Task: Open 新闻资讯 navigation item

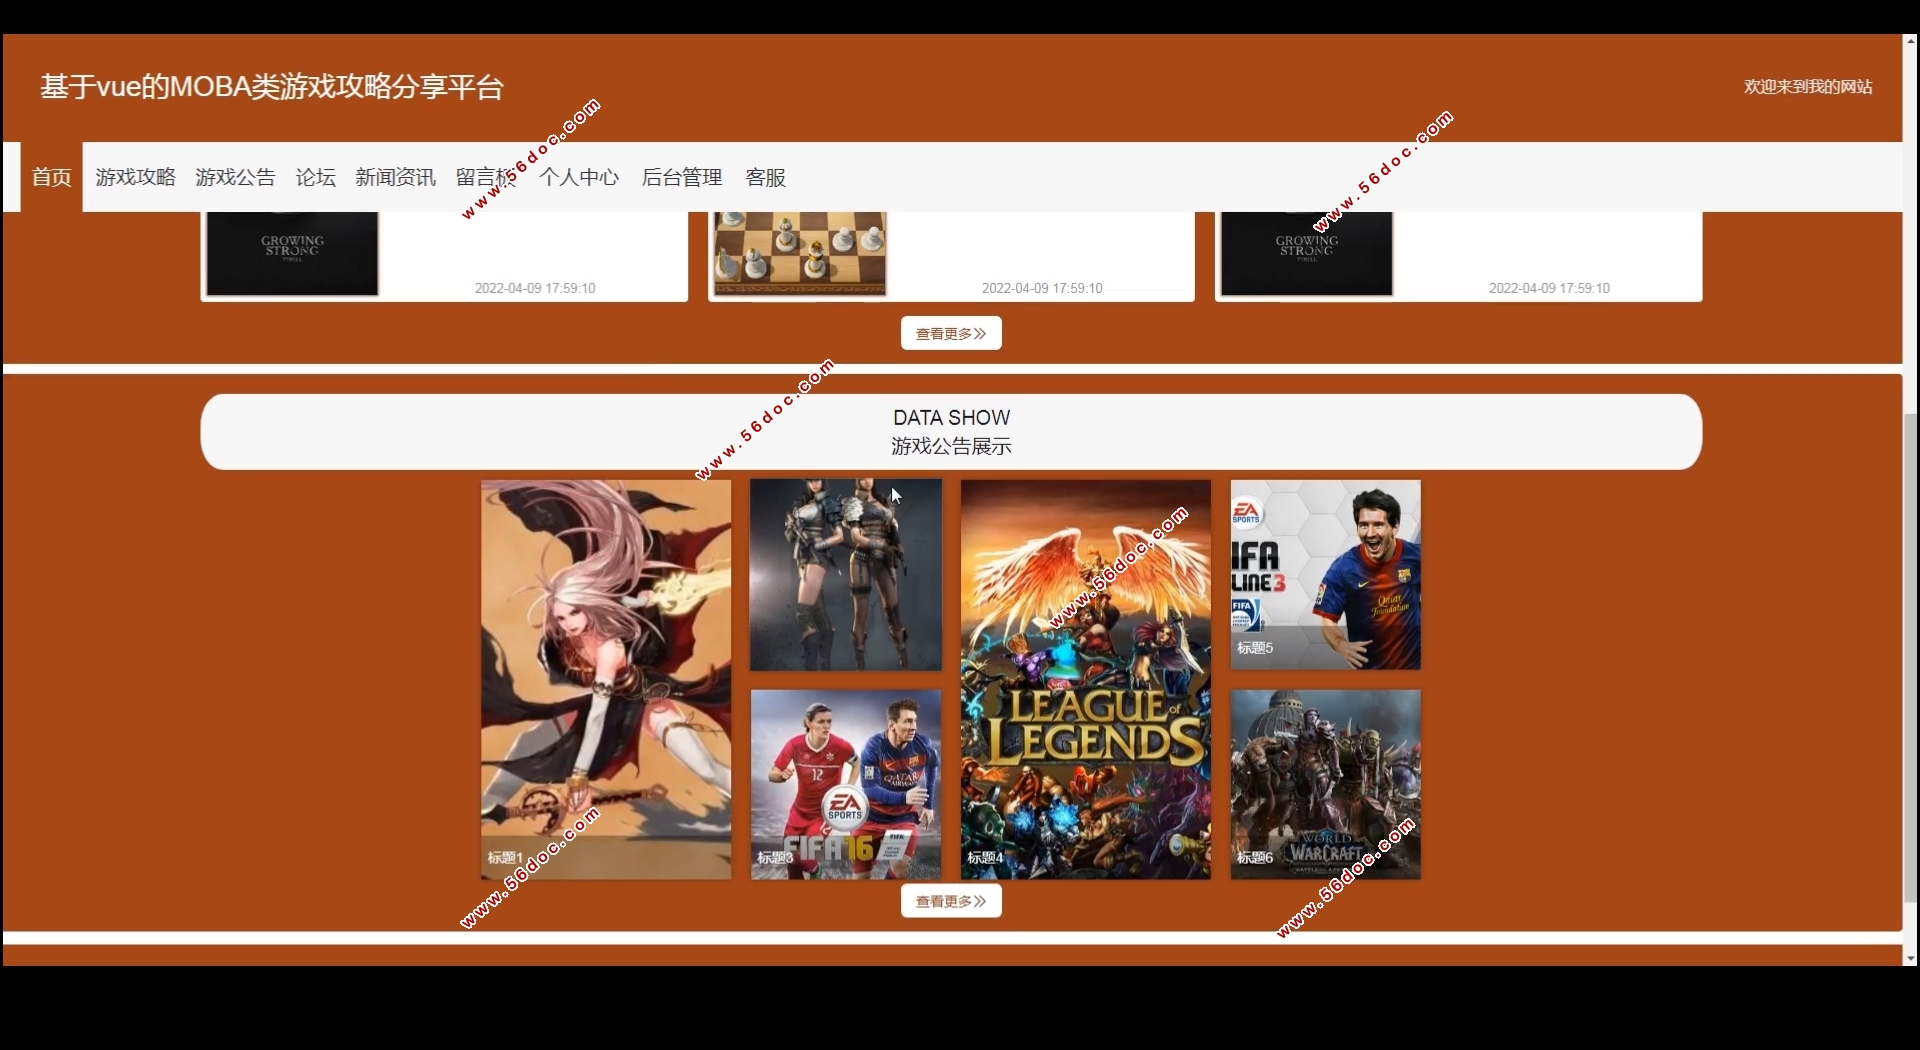Action: [x=396, y=177]
